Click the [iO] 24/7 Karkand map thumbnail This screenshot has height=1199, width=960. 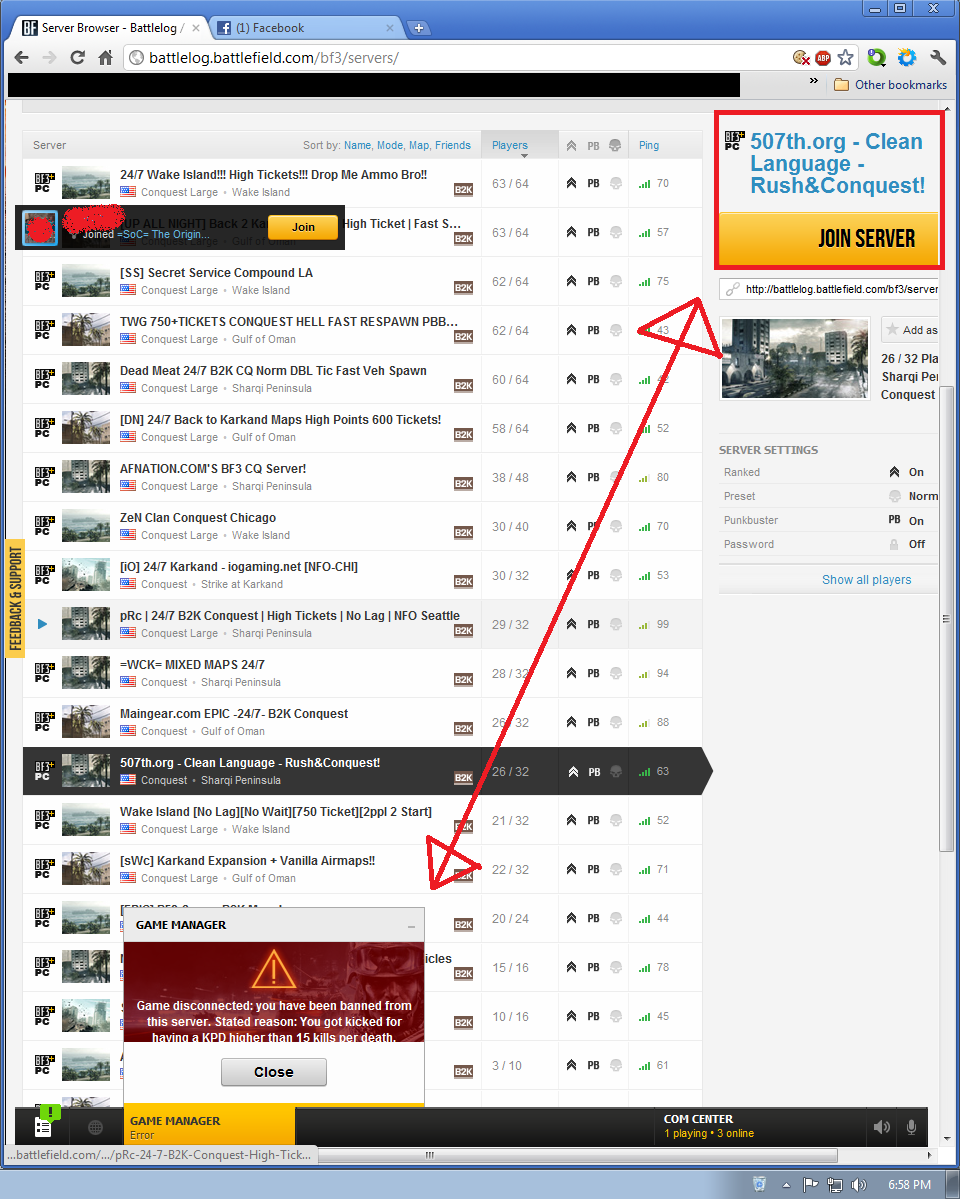pyautogui.click(x=86, y=575)
